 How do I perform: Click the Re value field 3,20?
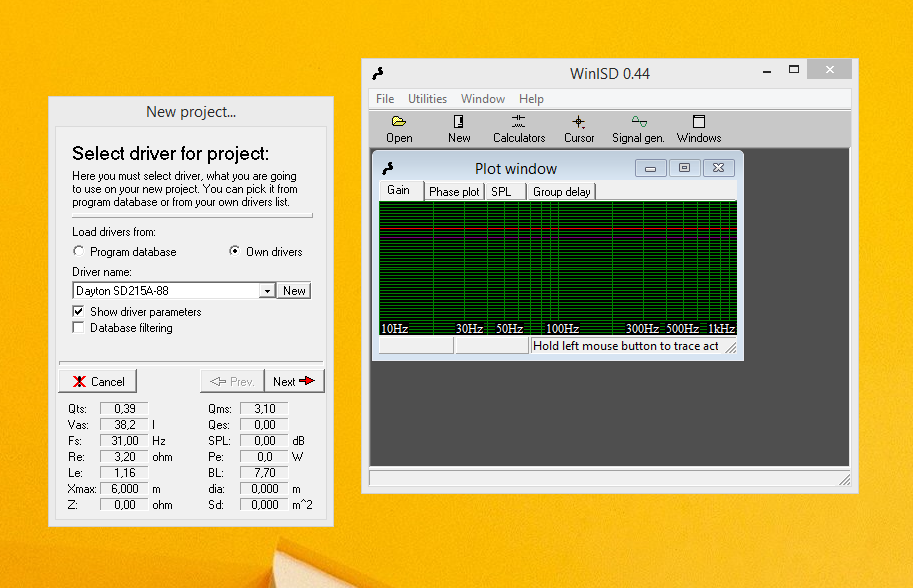(x=124, y=456)
